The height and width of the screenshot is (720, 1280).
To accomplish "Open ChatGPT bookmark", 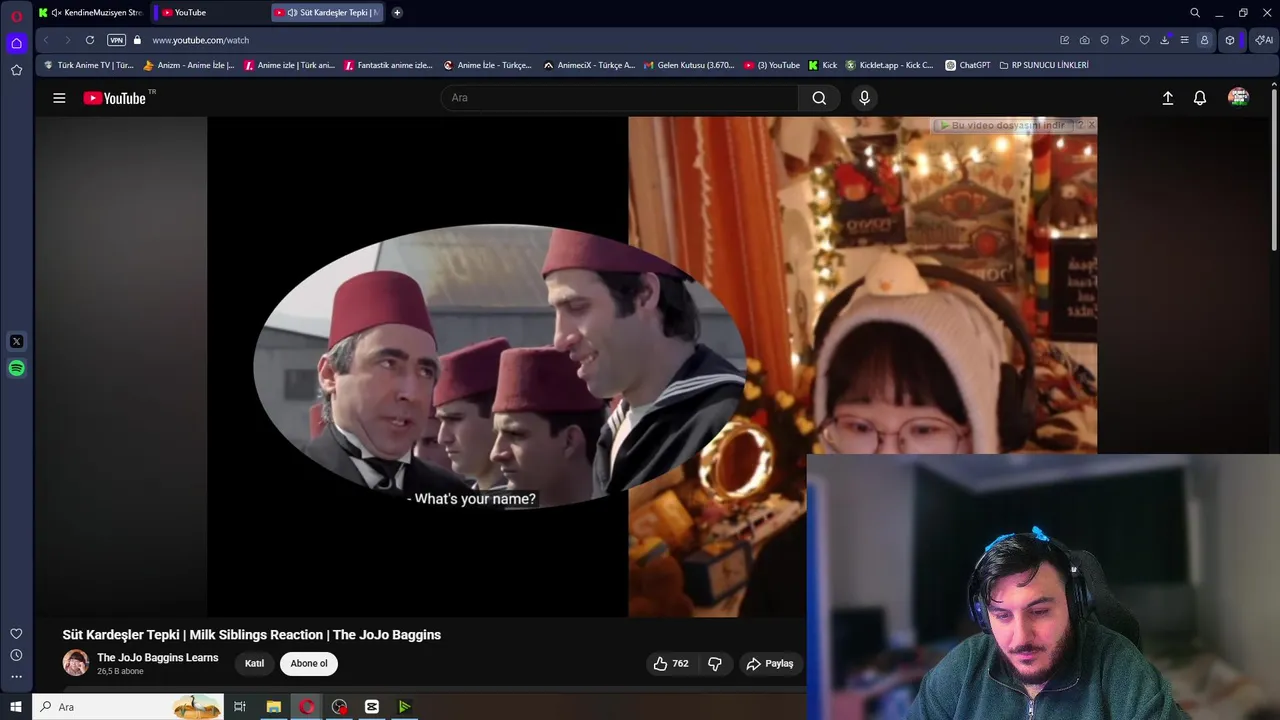I will [968, 65].
